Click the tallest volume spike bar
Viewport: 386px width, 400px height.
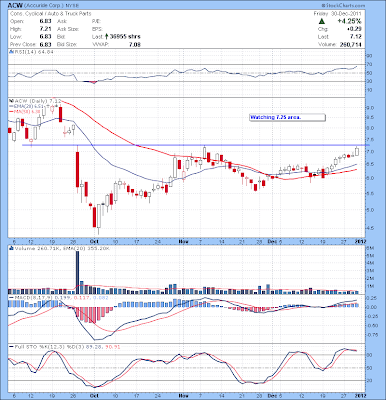pos(78,272)
